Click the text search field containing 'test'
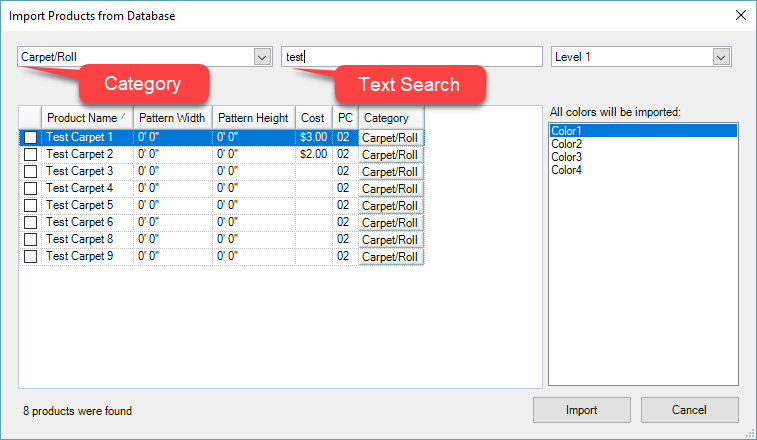The width and height of the screenshot is (757, 440). point(412,57)
